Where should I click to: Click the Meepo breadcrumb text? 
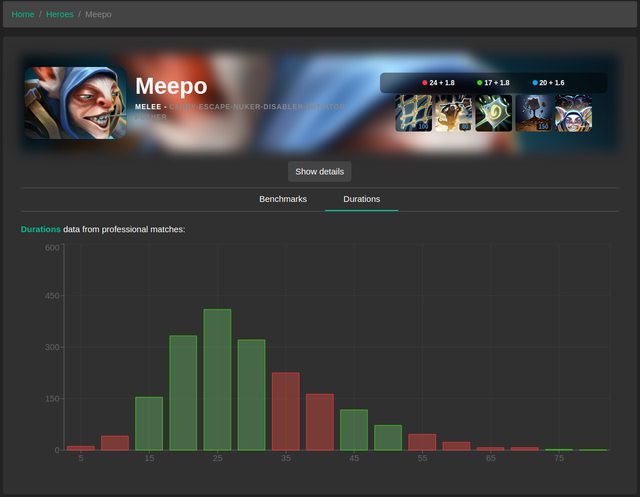pos(98,14)
